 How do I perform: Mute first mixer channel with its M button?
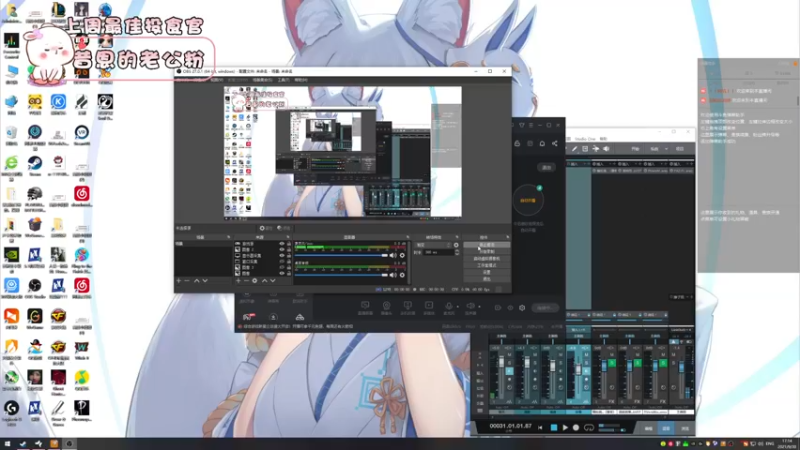(509, 355)
